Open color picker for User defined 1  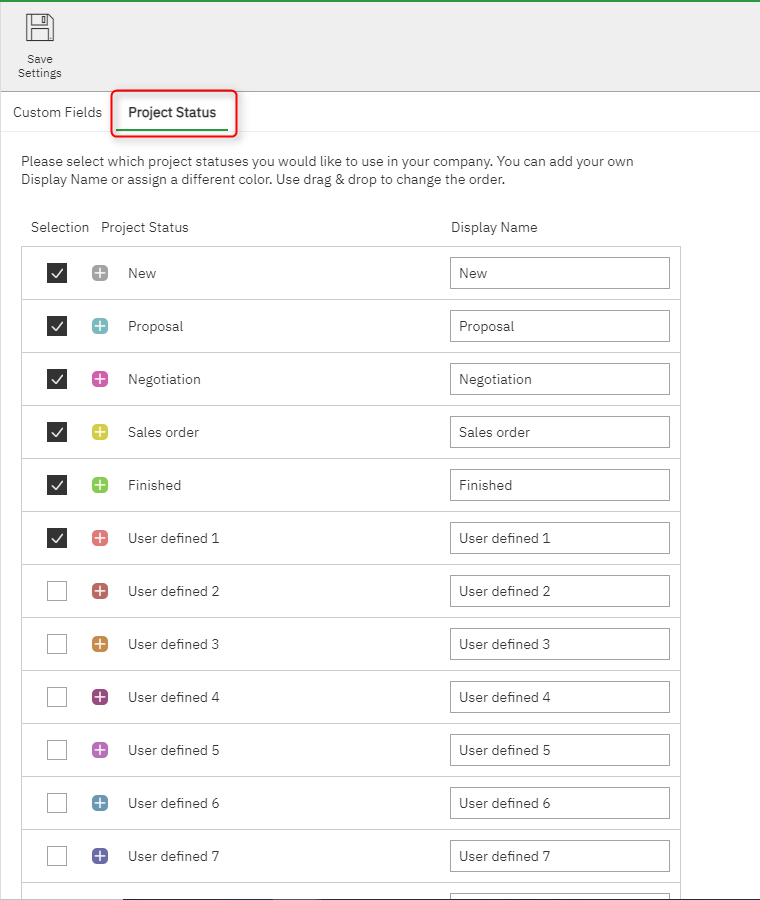click(100, 538)
